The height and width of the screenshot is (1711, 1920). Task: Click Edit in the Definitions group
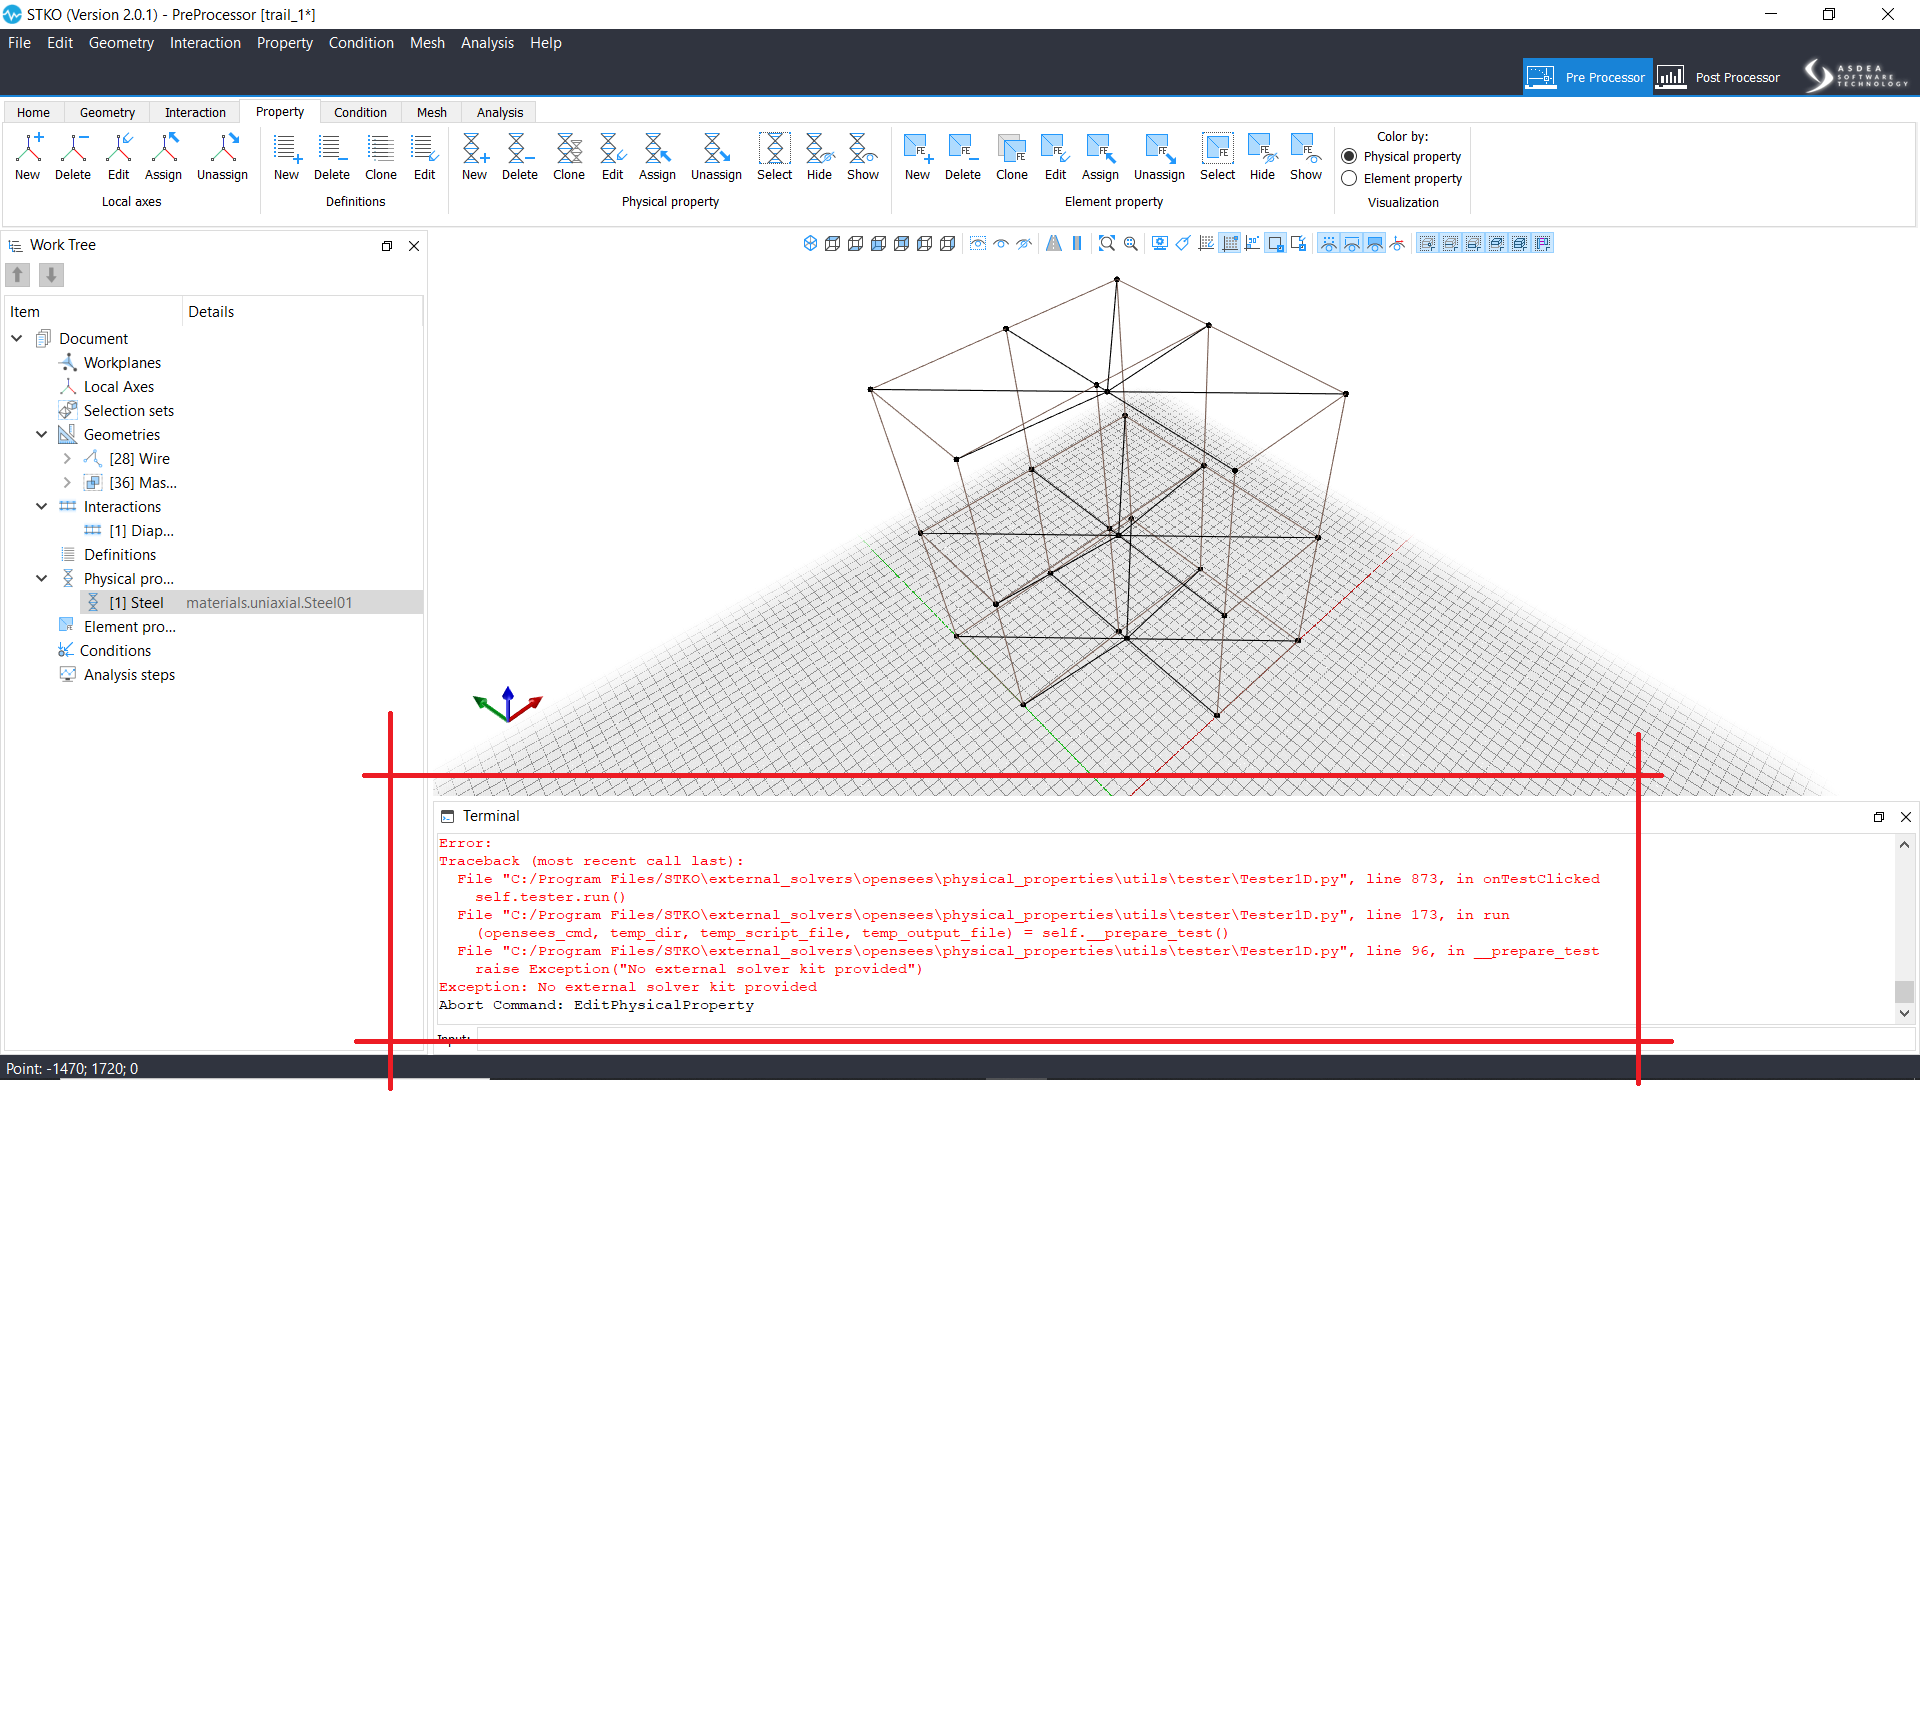pos(425,157)
